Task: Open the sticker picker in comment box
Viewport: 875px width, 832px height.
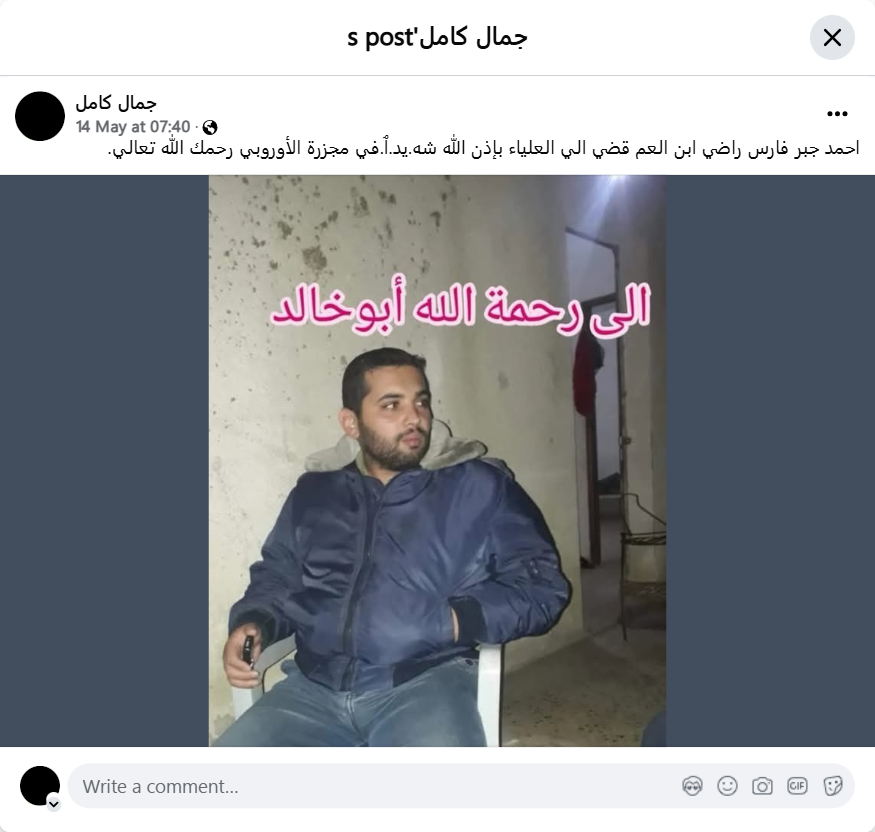Action: click(832, 786)
